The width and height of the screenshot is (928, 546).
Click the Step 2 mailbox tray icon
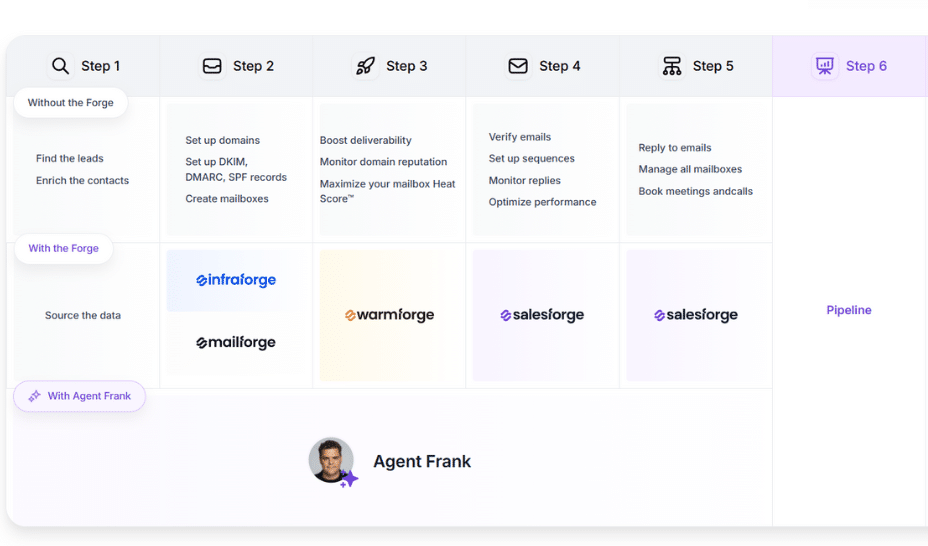click(212, 66)
